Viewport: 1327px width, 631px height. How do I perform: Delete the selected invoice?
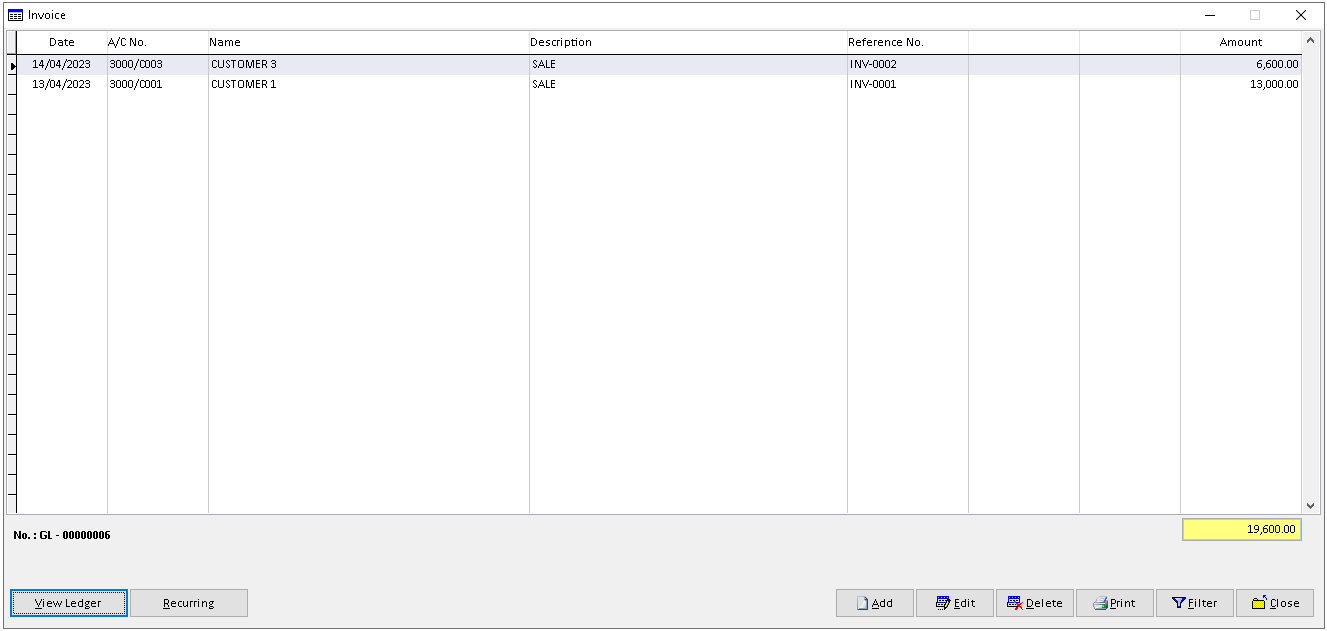point(1035,603)
